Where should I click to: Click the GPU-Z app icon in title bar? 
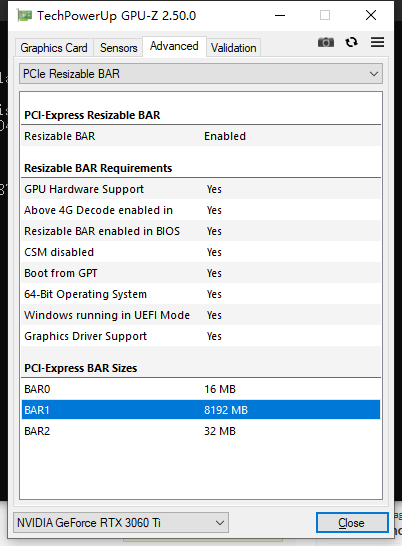[x=24, y=16]
